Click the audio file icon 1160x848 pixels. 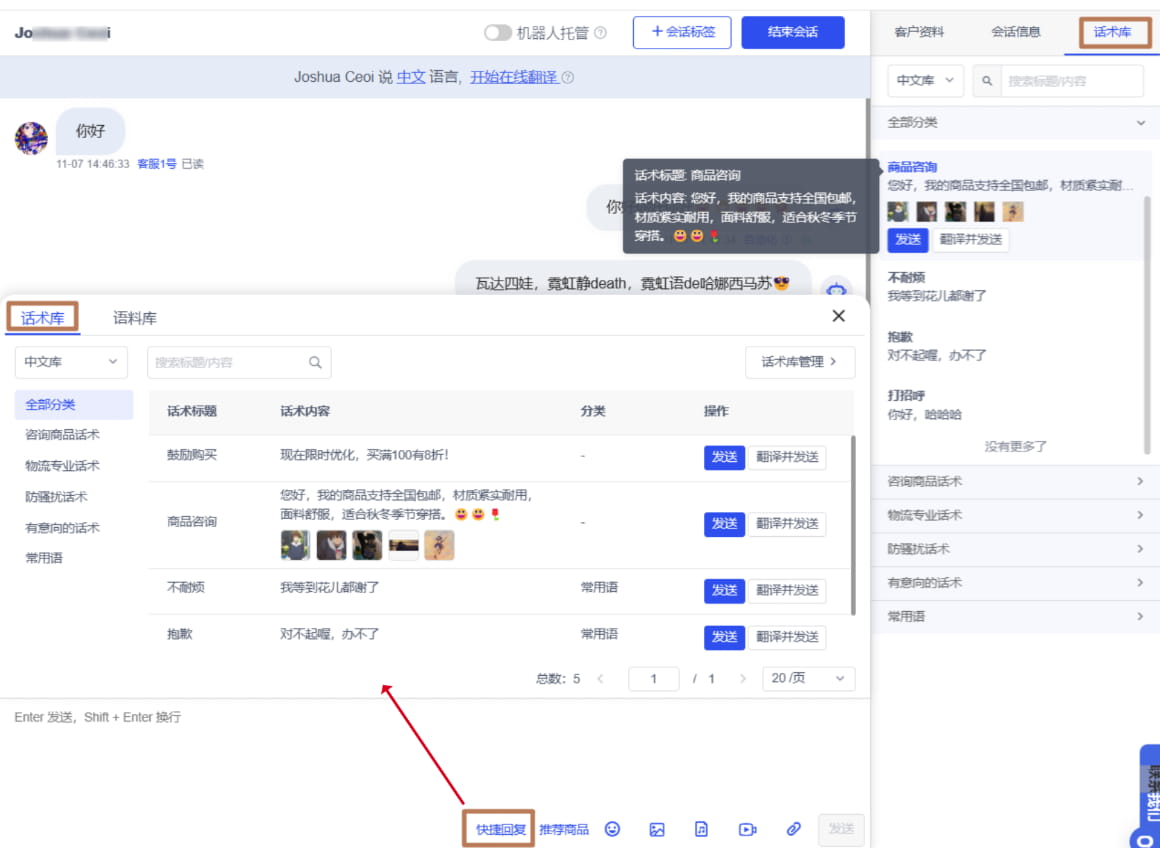[x=701, y=829]
